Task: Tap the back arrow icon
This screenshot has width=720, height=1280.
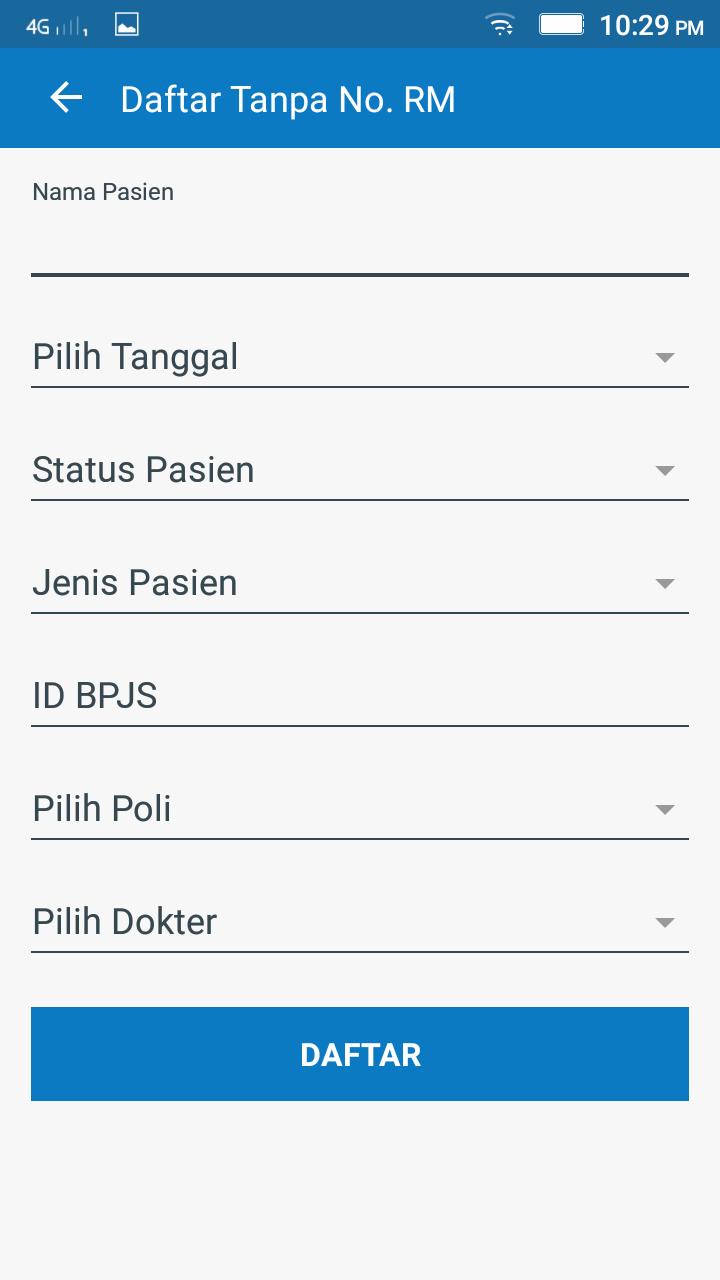Action: pyautogui.click(x=66, y=98)
